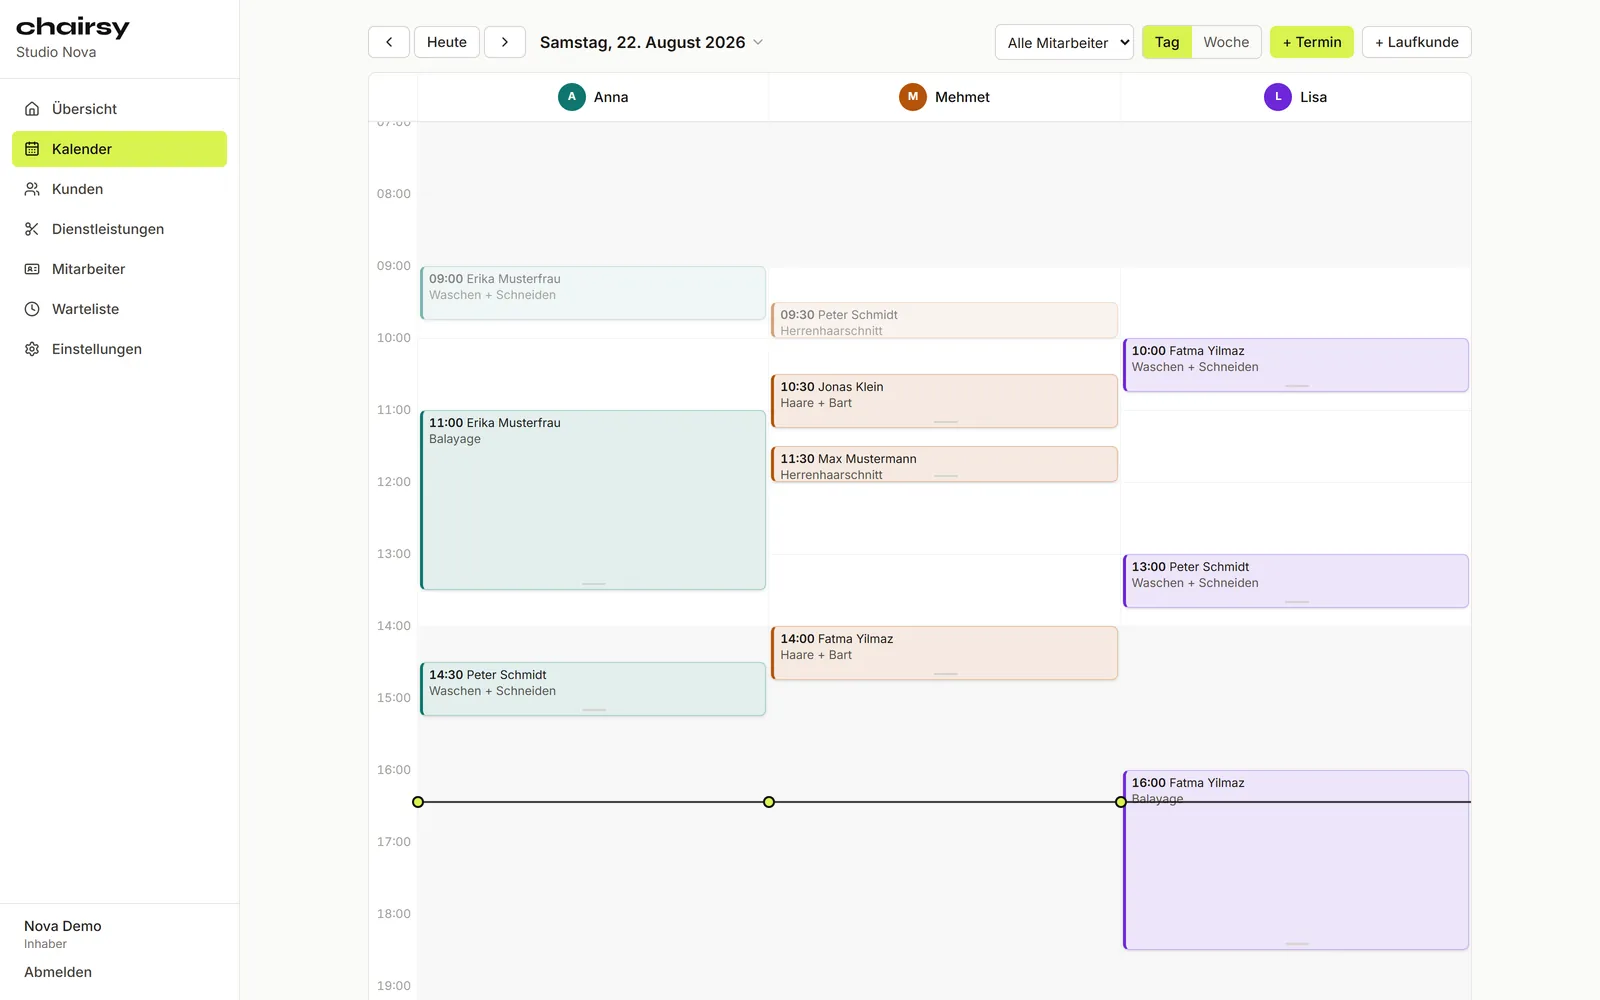Open the 10:30 Jonas Klein appointment
The height and width of the screenshot is (1000, 1600).
tap(944, 401)
